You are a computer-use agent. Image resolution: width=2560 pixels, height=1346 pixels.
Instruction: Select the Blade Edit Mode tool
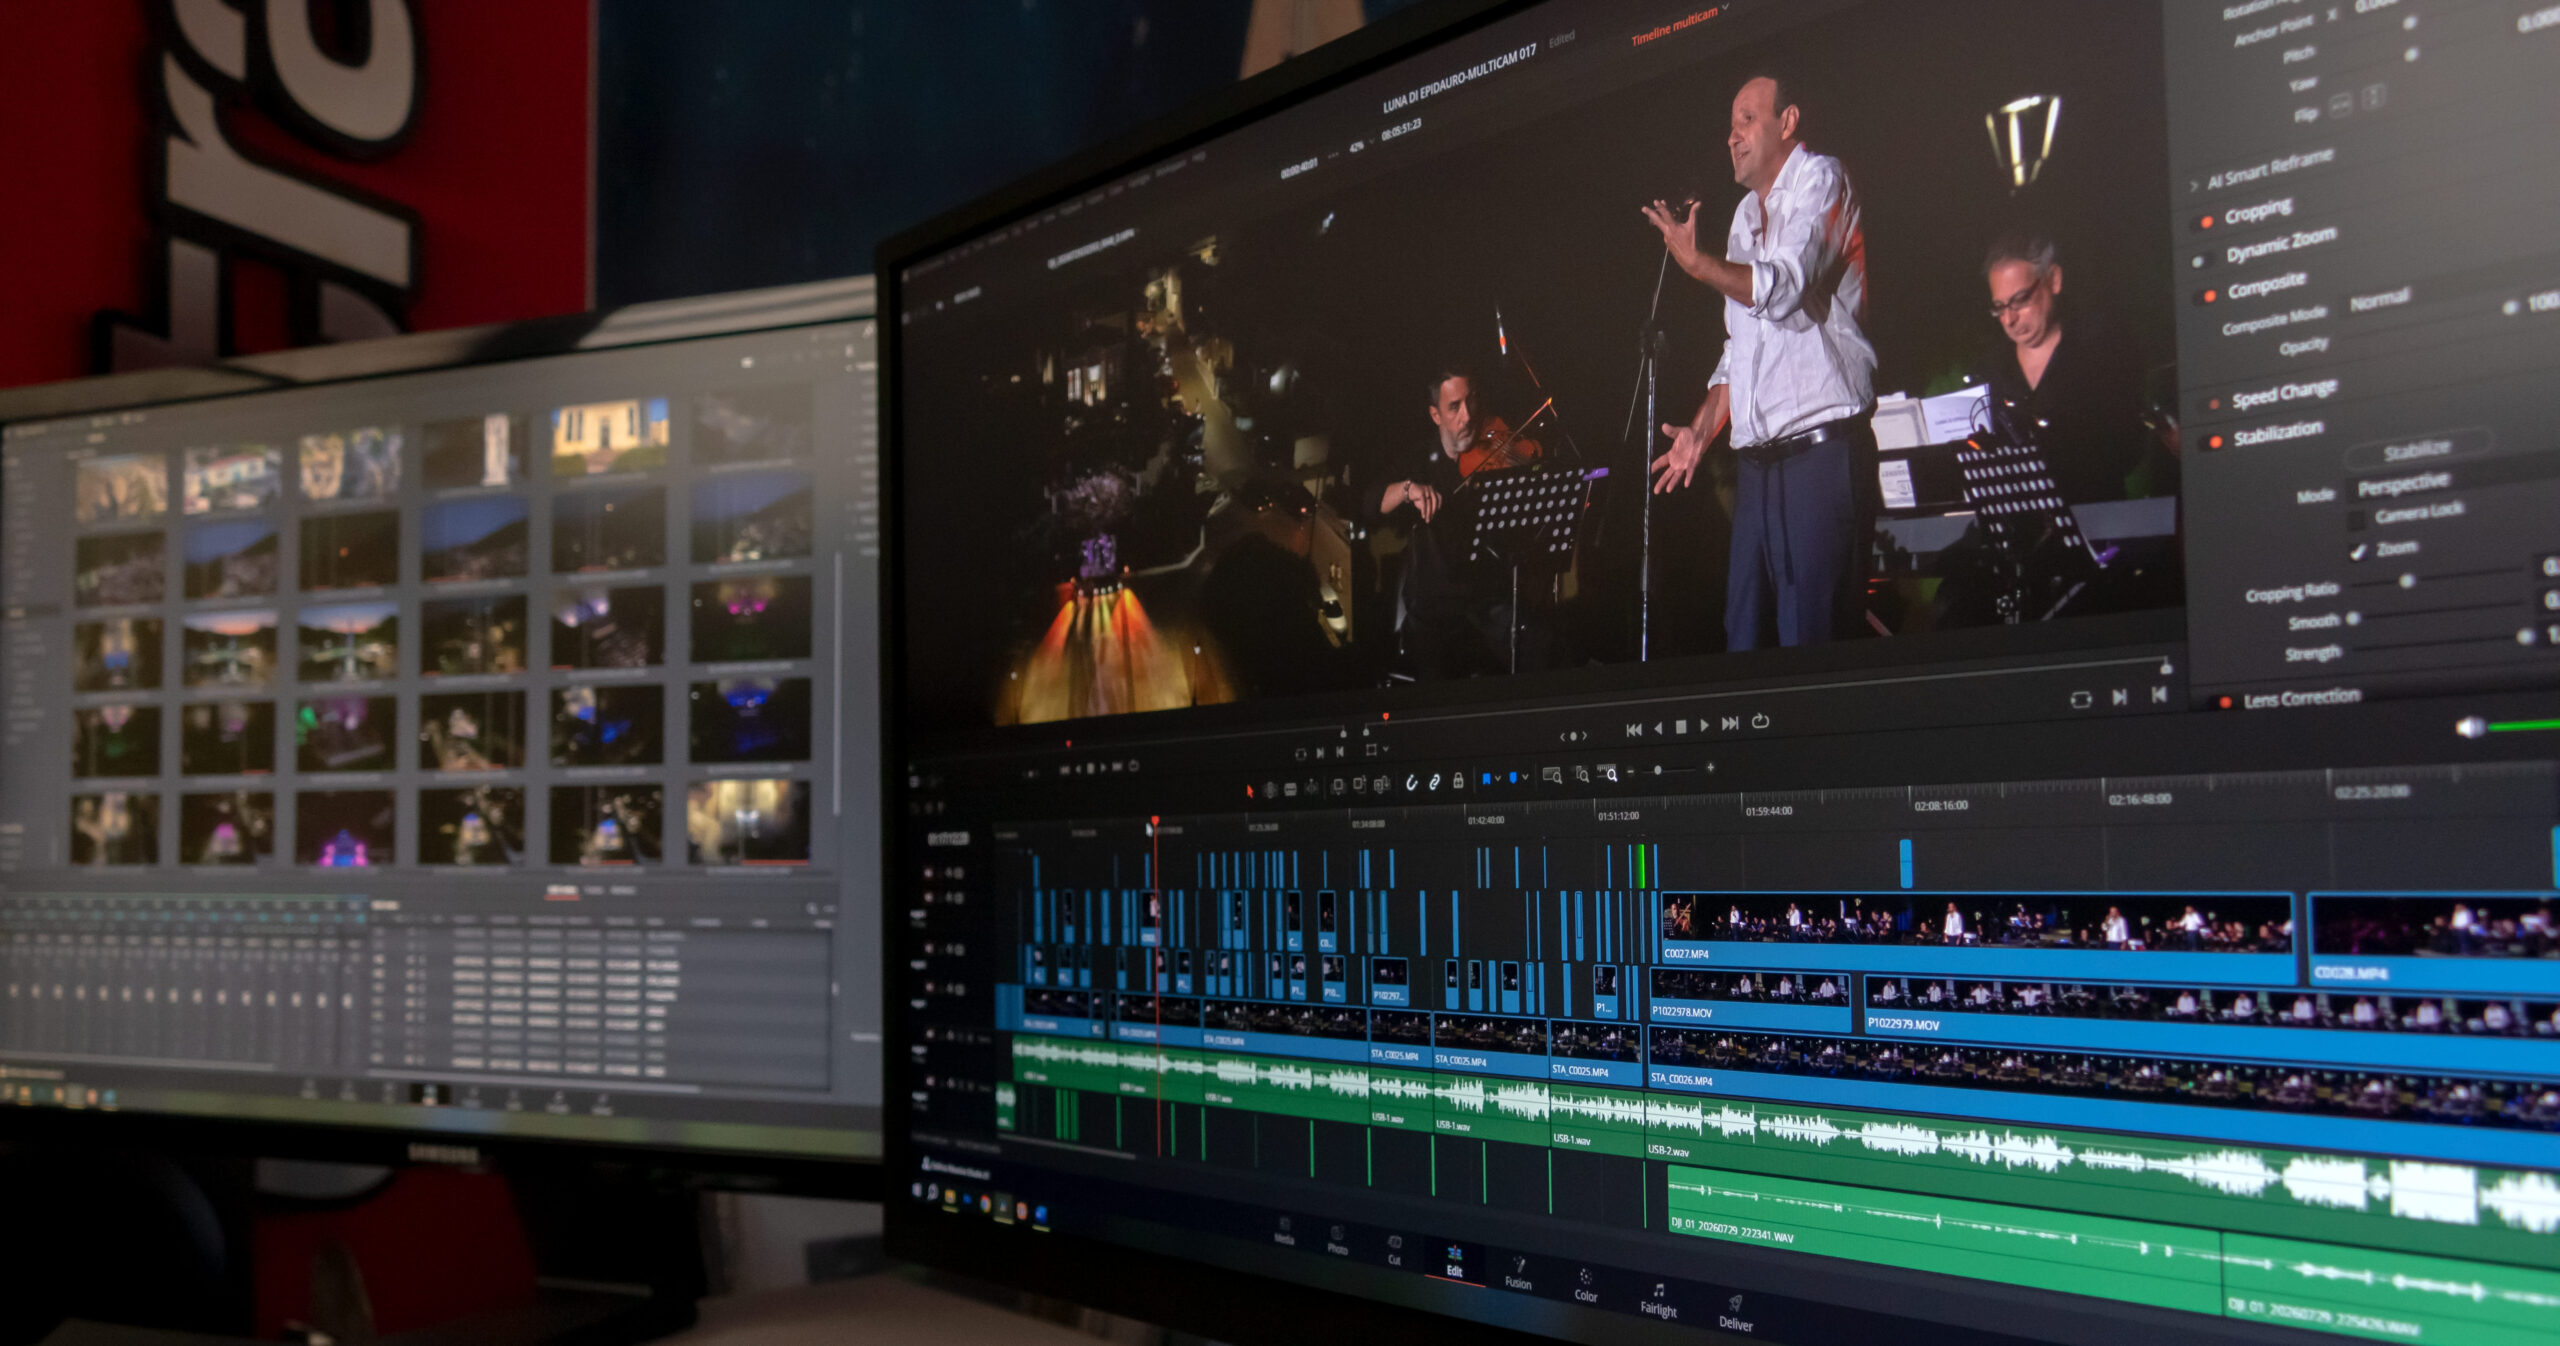point(1291,789)
